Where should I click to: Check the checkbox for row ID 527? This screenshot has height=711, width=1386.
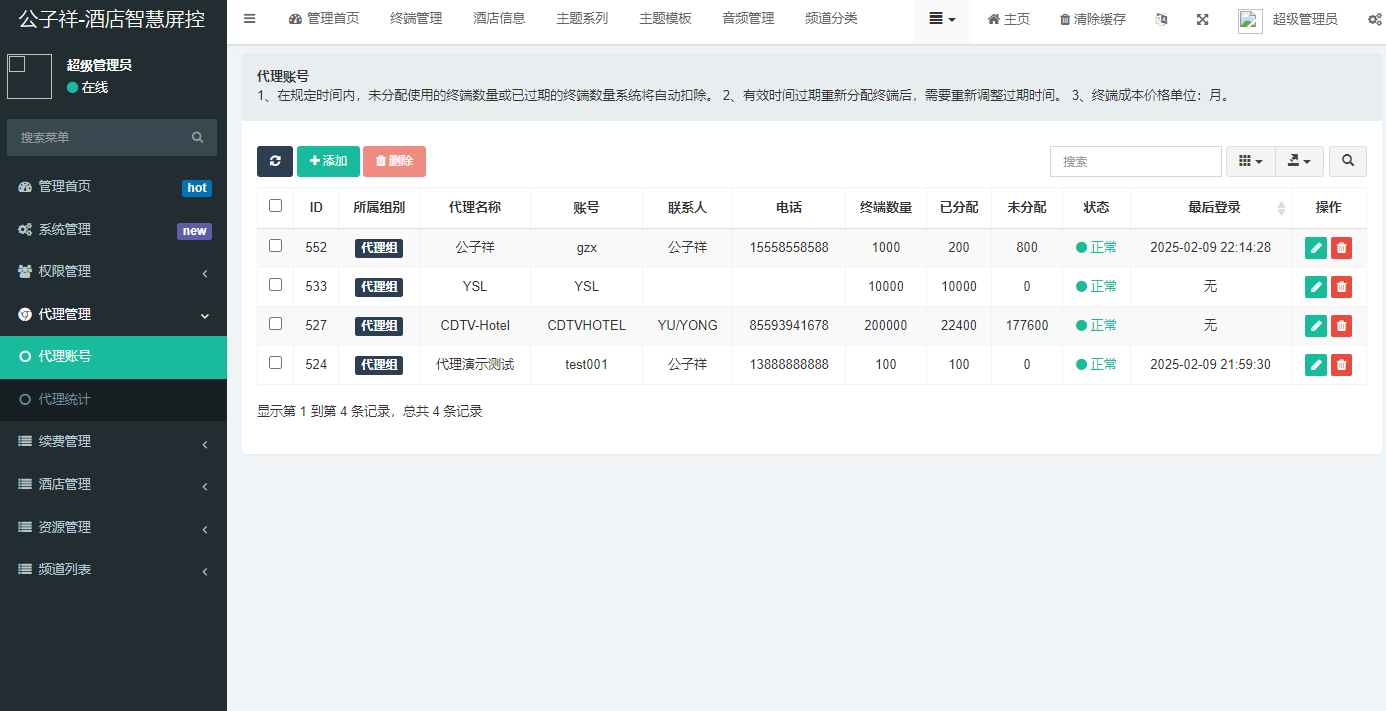pos(275,325)
